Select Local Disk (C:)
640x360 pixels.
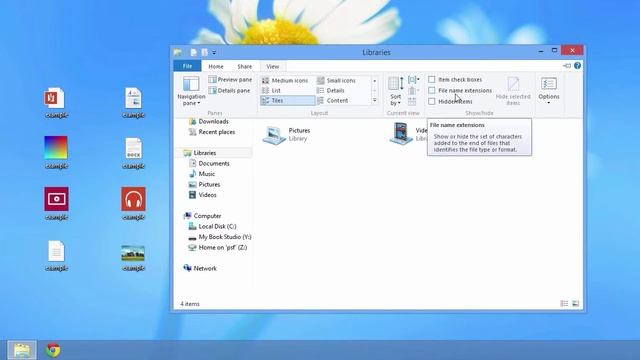pos(212,227)
